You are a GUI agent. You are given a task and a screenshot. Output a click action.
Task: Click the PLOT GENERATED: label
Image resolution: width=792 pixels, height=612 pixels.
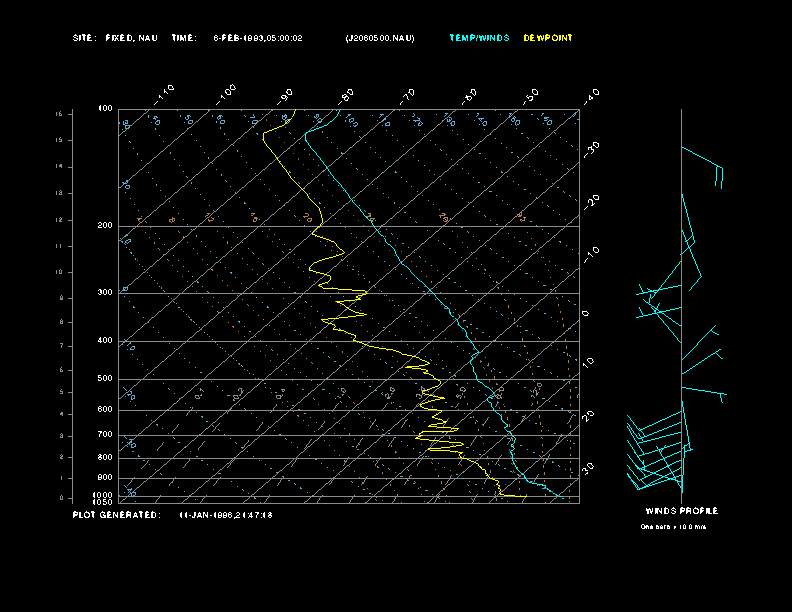click(117, 515)
